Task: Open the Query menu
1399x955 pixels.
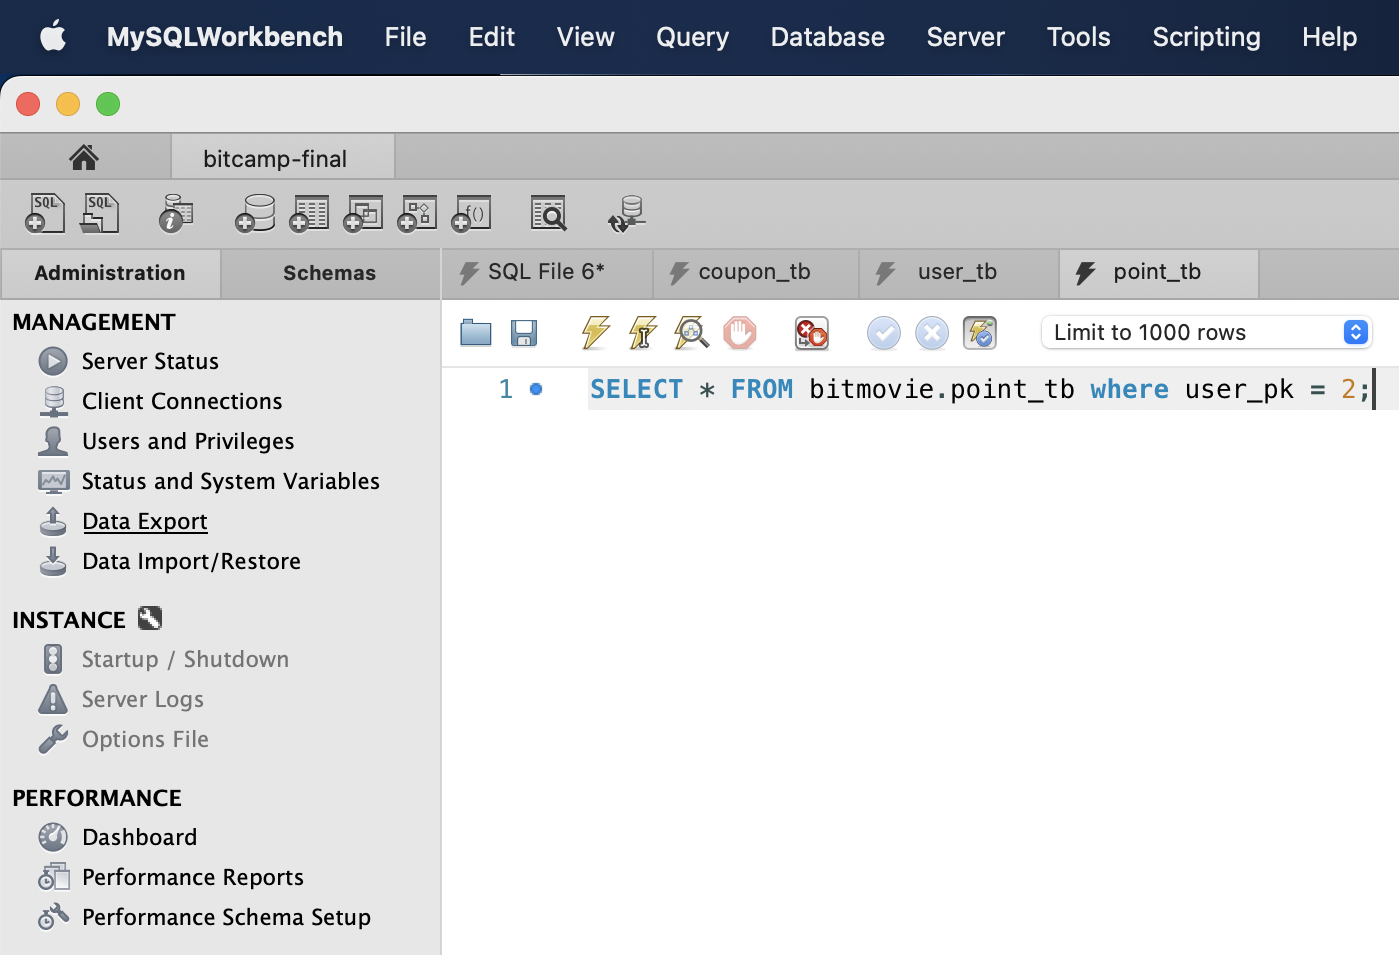Action: [692, 37]
